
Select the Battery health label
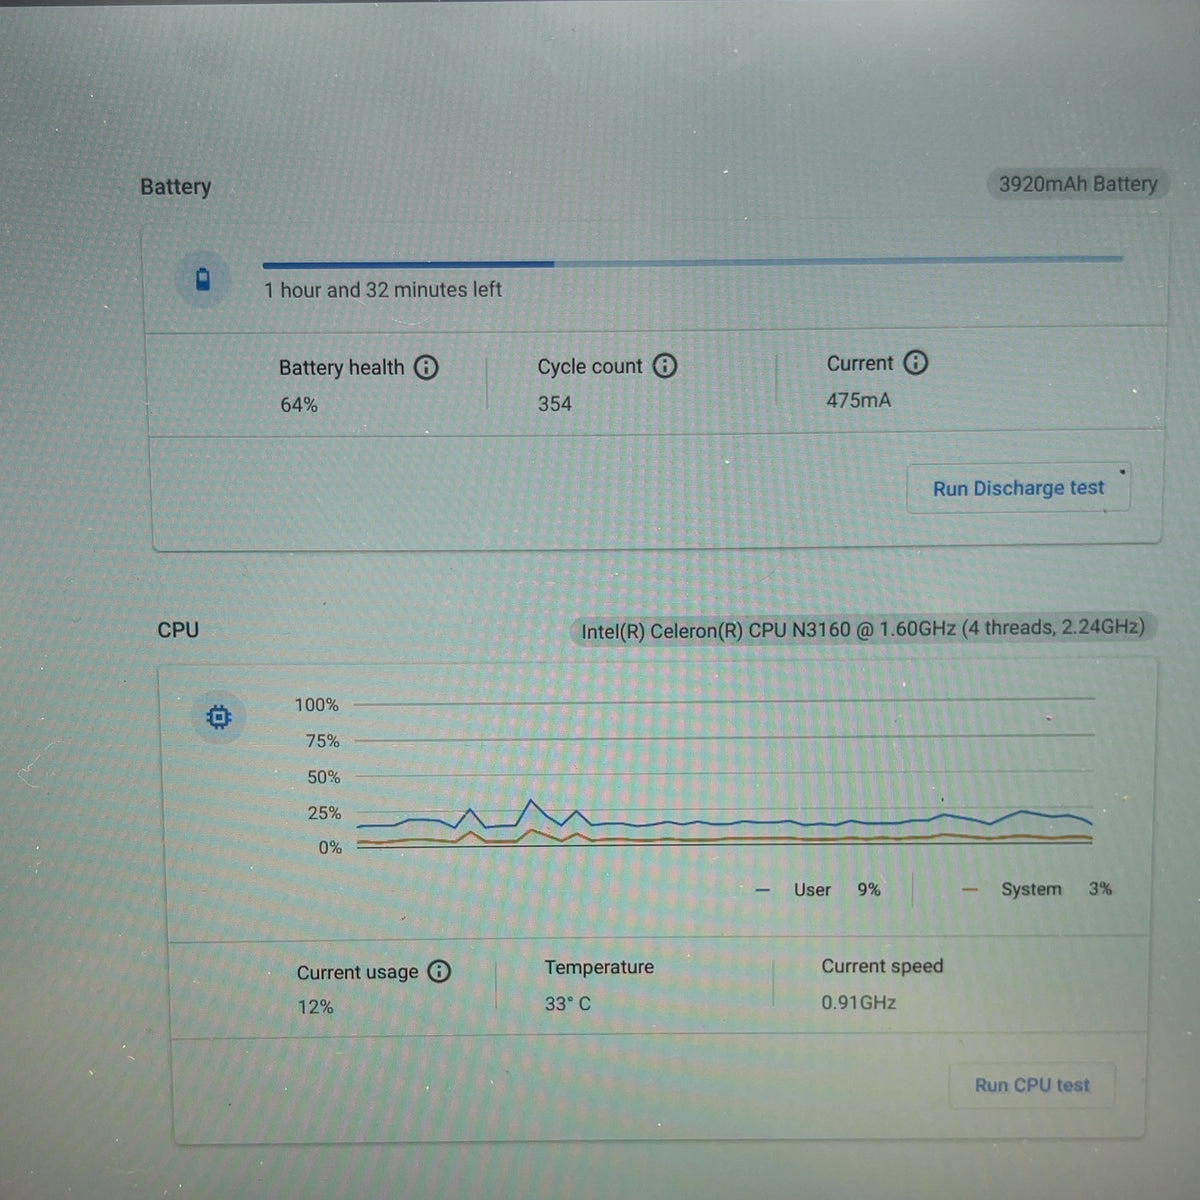(x=342, y=368)
